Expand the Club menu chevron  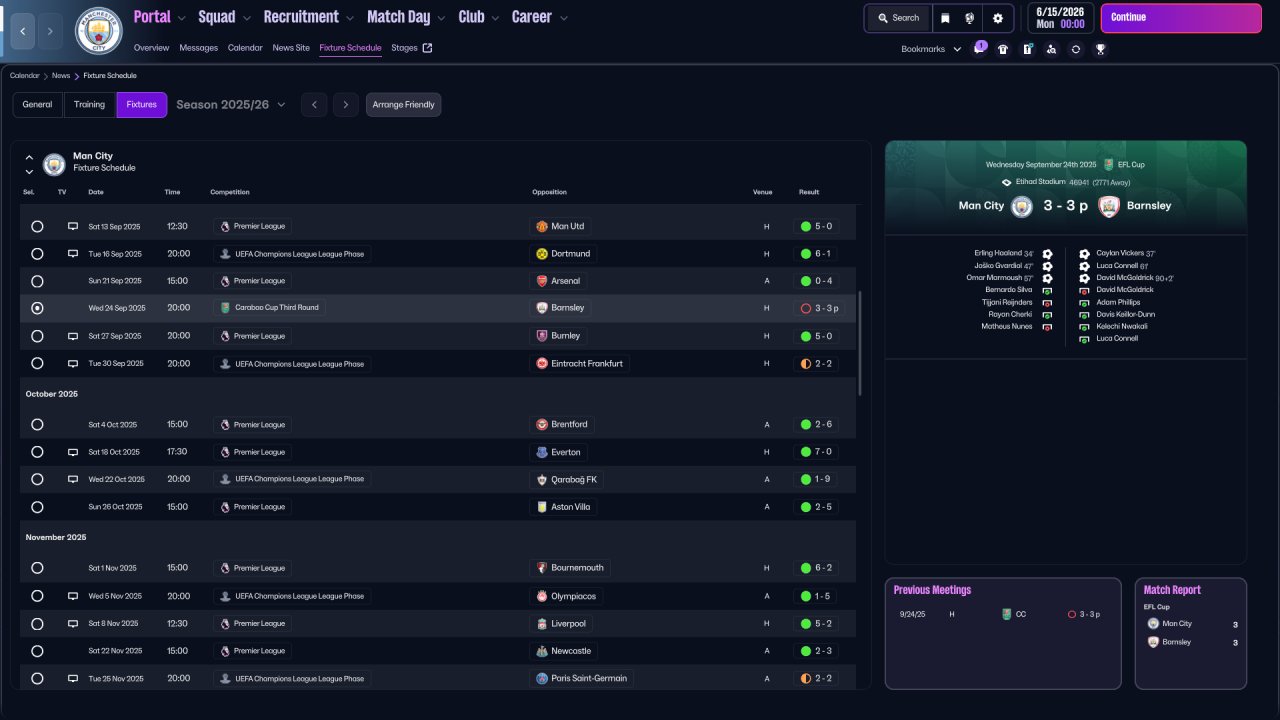coord(495,18)
